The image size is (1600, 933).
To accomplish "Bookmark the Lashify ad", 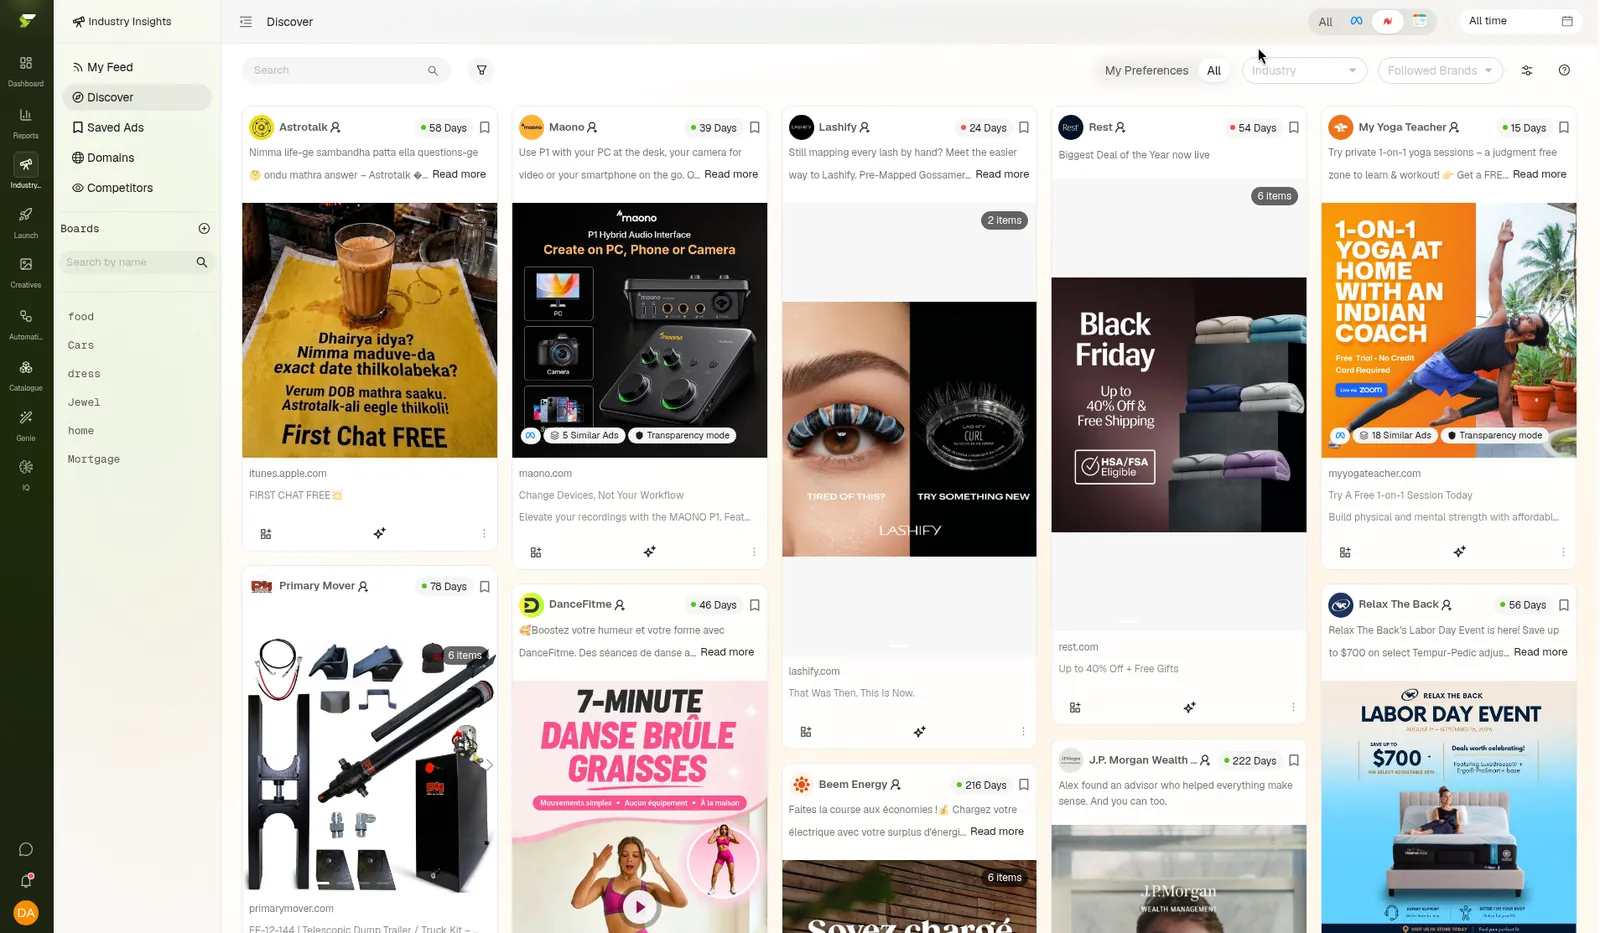I will click(x=1024, y=127).
